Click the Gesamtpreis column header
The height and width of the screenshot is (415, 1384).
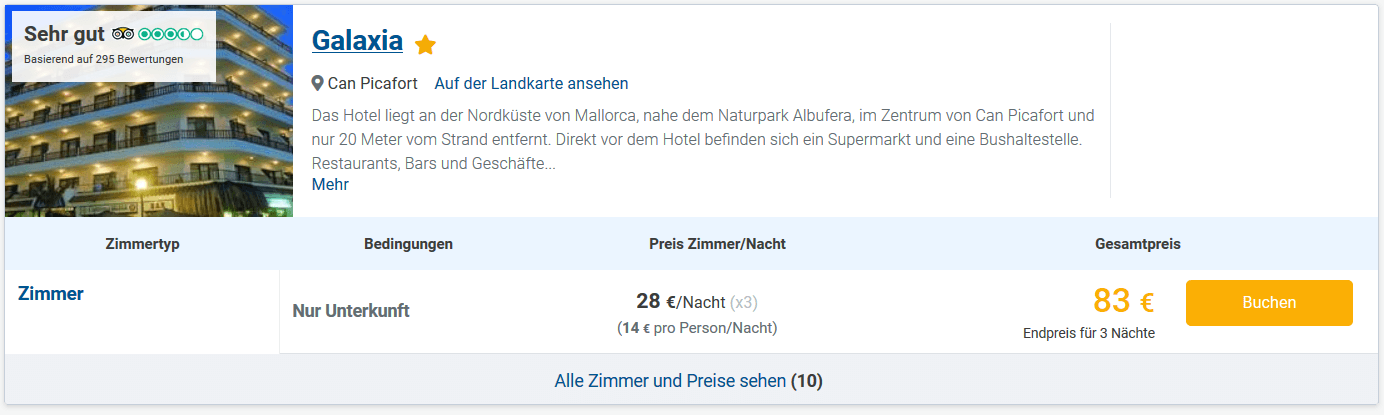[x=1138, y=244]
